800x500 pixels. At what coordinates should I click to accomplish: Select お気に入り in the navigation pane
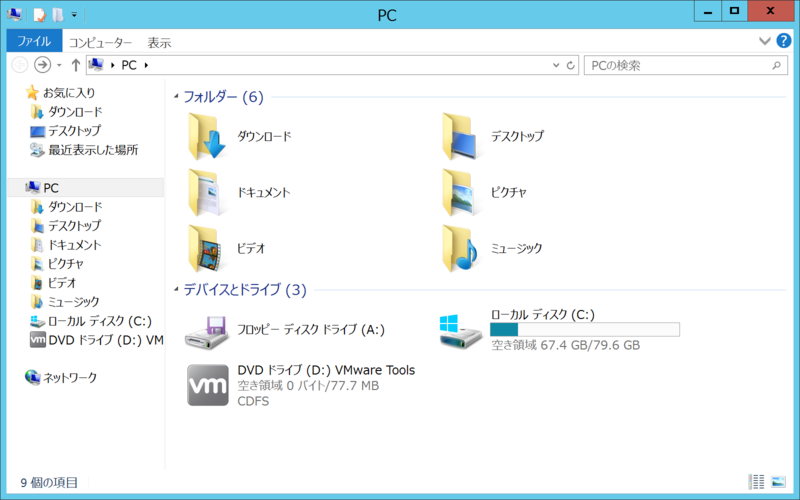click(60, 93)
